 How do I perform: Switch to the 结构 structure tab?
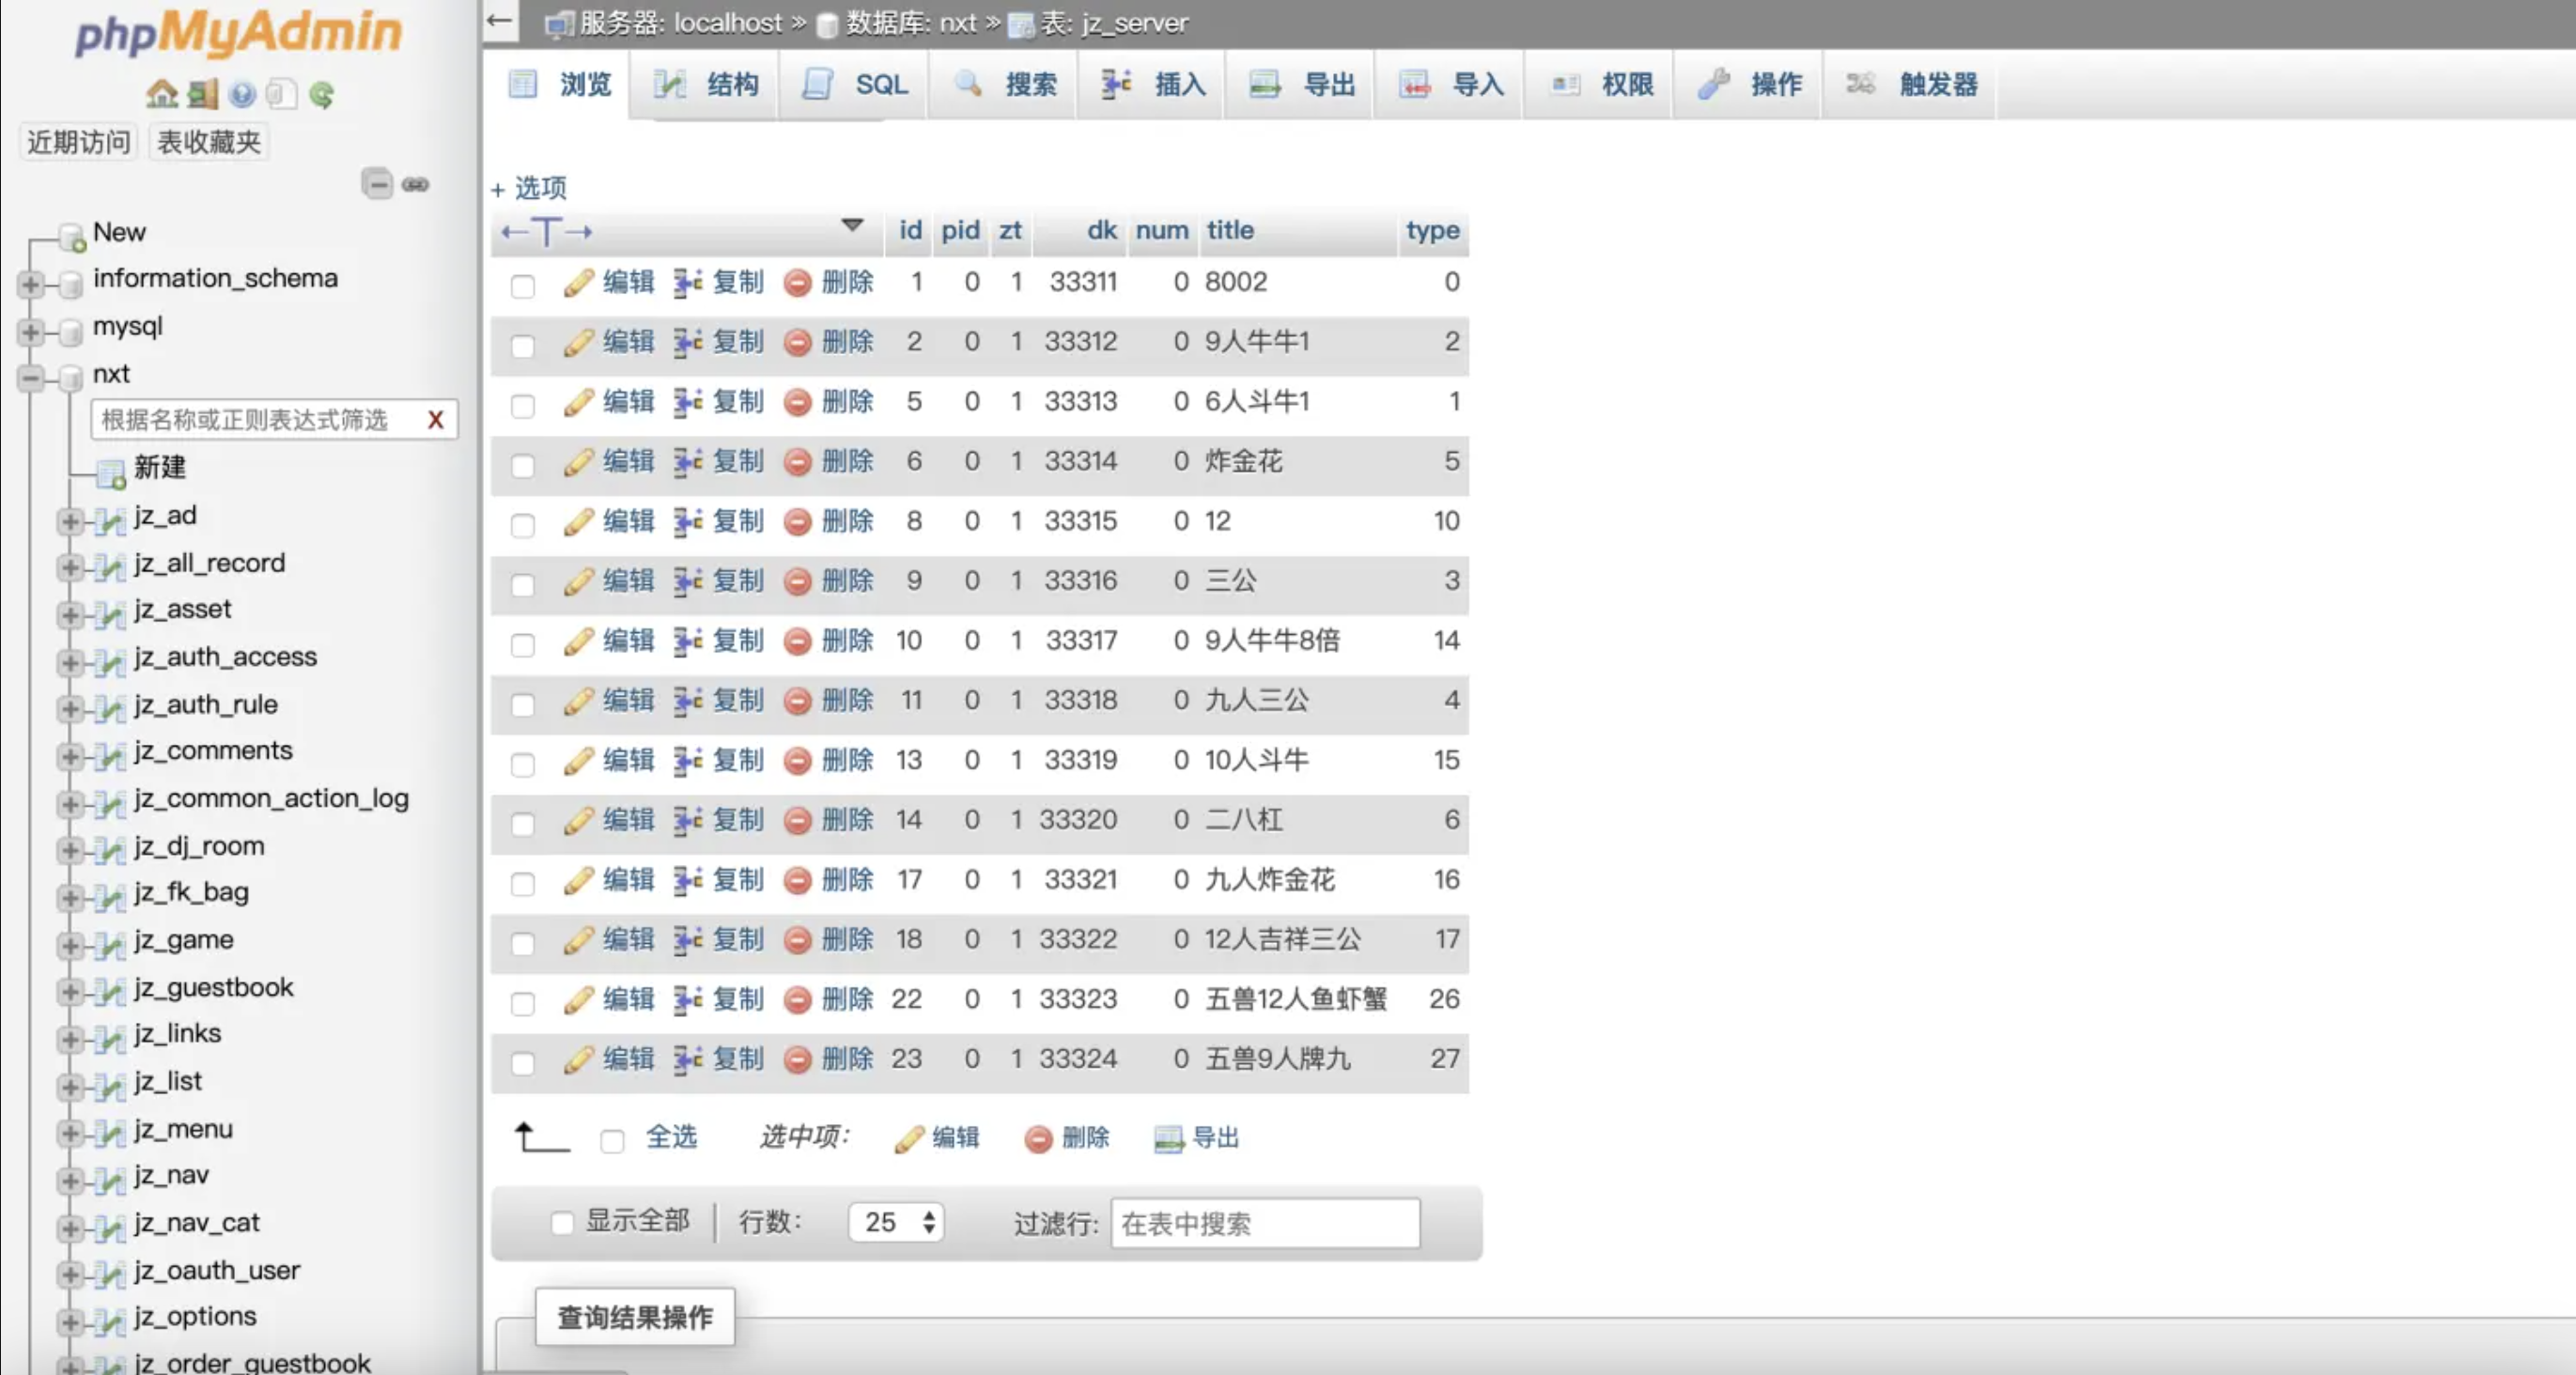pyautogui.click(x=705, y=85)
